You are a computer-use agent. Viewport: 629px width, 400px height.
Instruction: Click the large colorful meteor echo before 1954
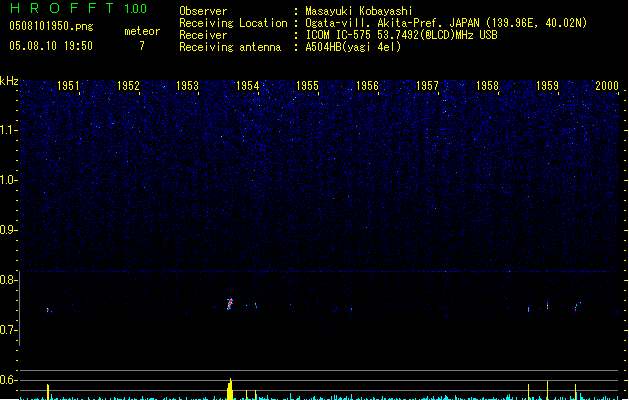(x=229, y=303)
